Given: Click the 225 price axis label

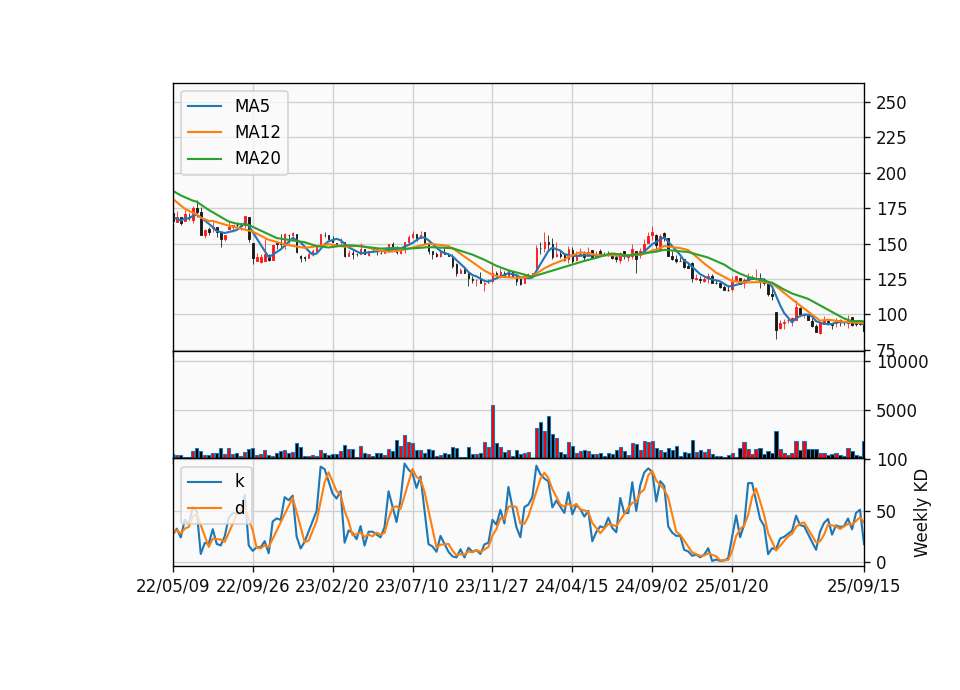Looking at the screenshot, I should (891, 138).
